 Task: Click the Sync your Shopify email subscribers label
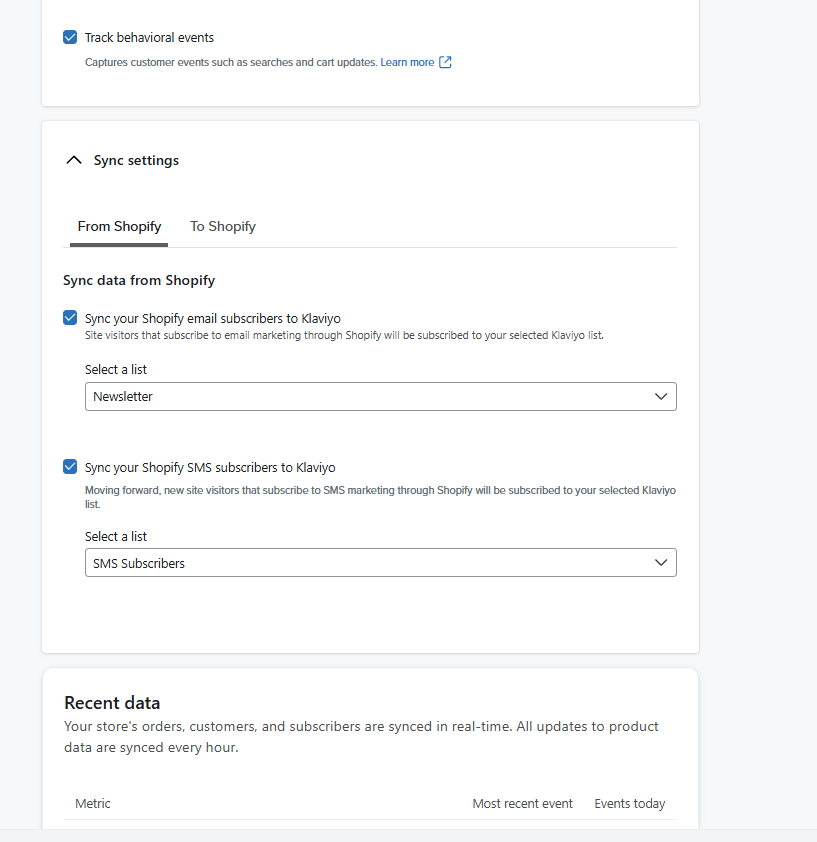coord(213,318)
